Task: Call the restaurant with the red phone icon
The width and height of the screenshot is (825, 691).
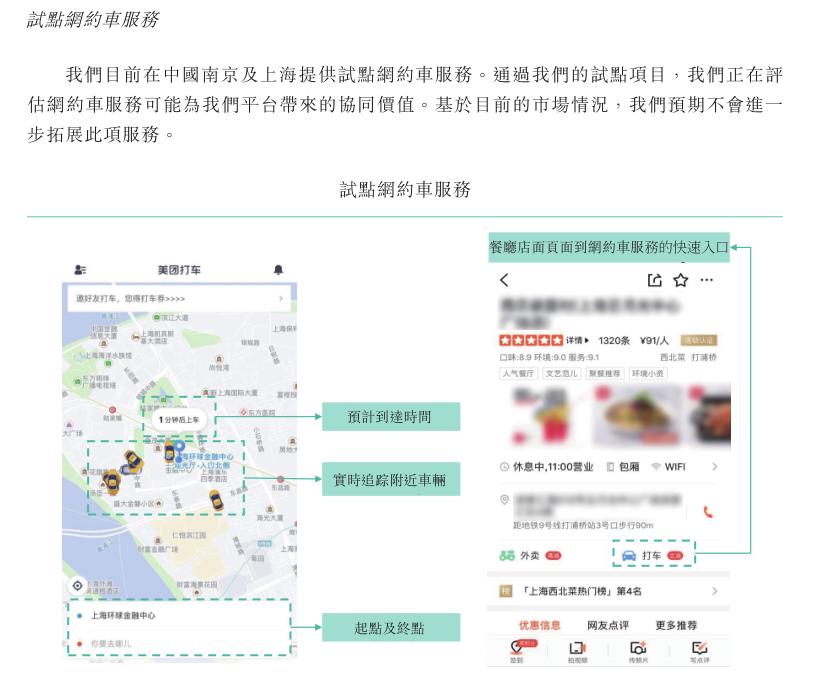Action: tap(708, 512)
